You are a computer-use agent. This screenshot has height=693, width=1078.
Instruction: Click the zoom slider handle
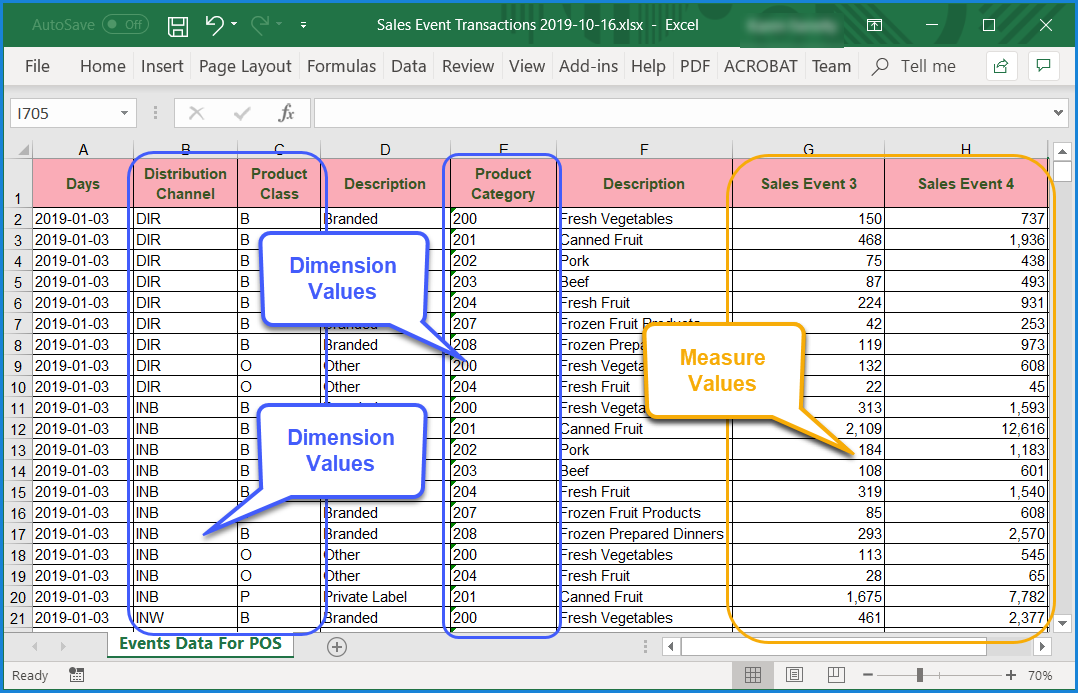(x=919, y=675)
